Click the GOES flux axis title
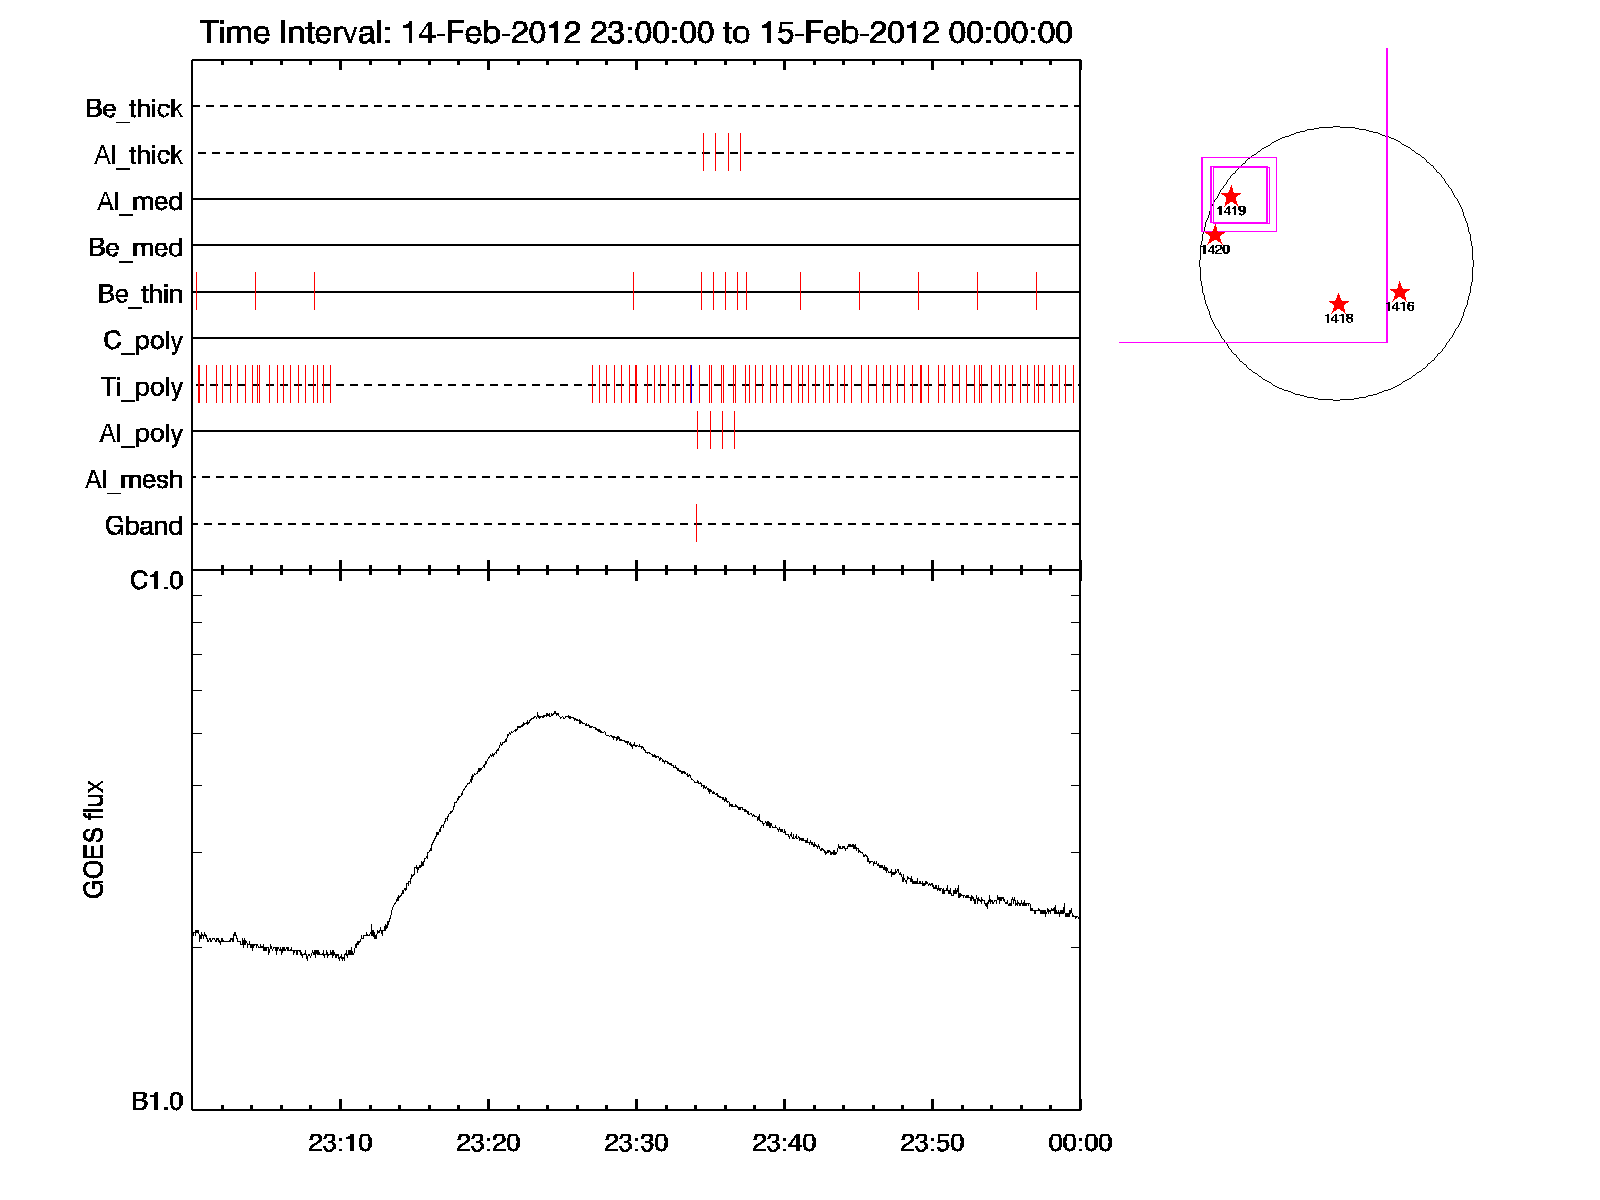The width and height of the screenshot is (1600, 1200). click(x=94, y=839)
